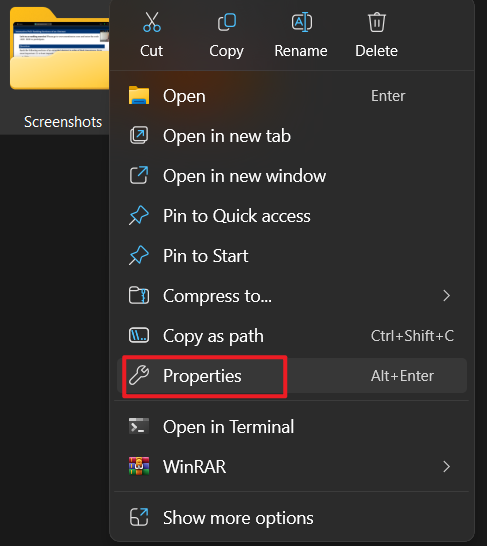Click the Copy icon
Image resolution: width=487 pixels, height=546 pixels.
click(227, 22)
